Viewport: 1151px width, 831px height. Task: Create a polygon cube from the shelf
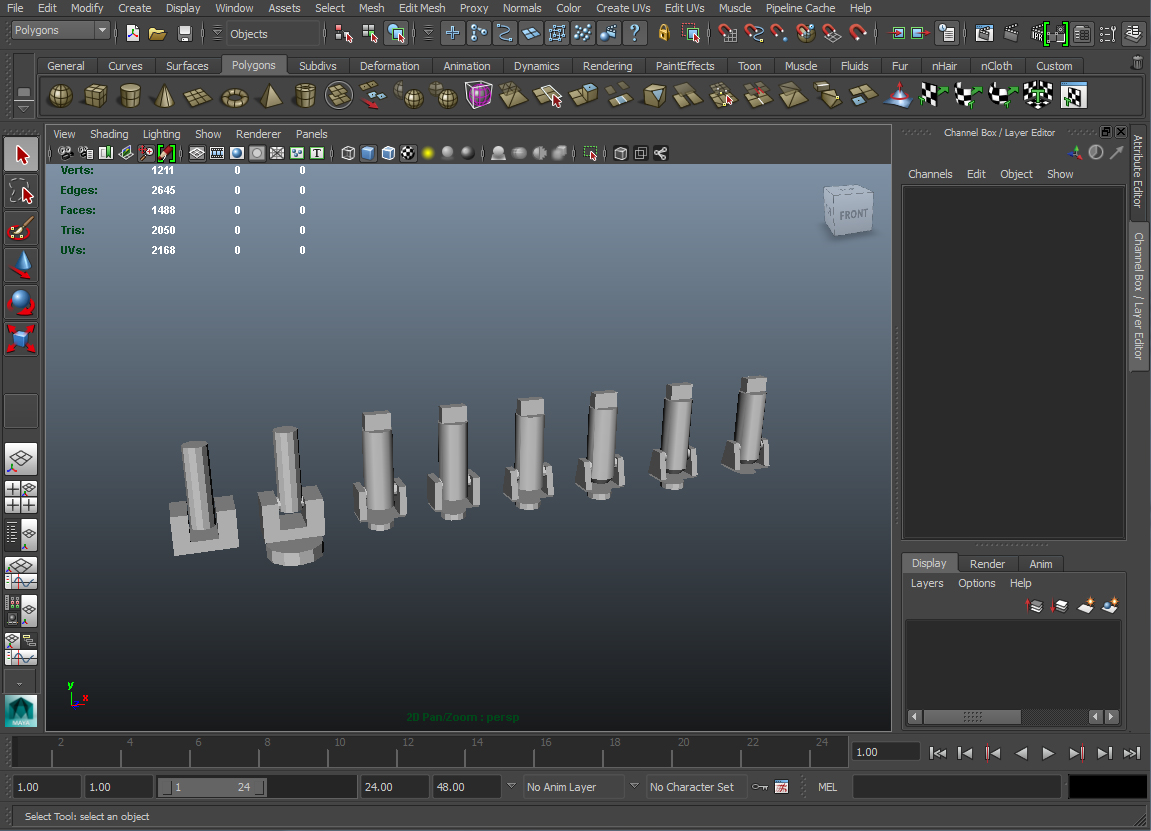click(x=94, y=95)
